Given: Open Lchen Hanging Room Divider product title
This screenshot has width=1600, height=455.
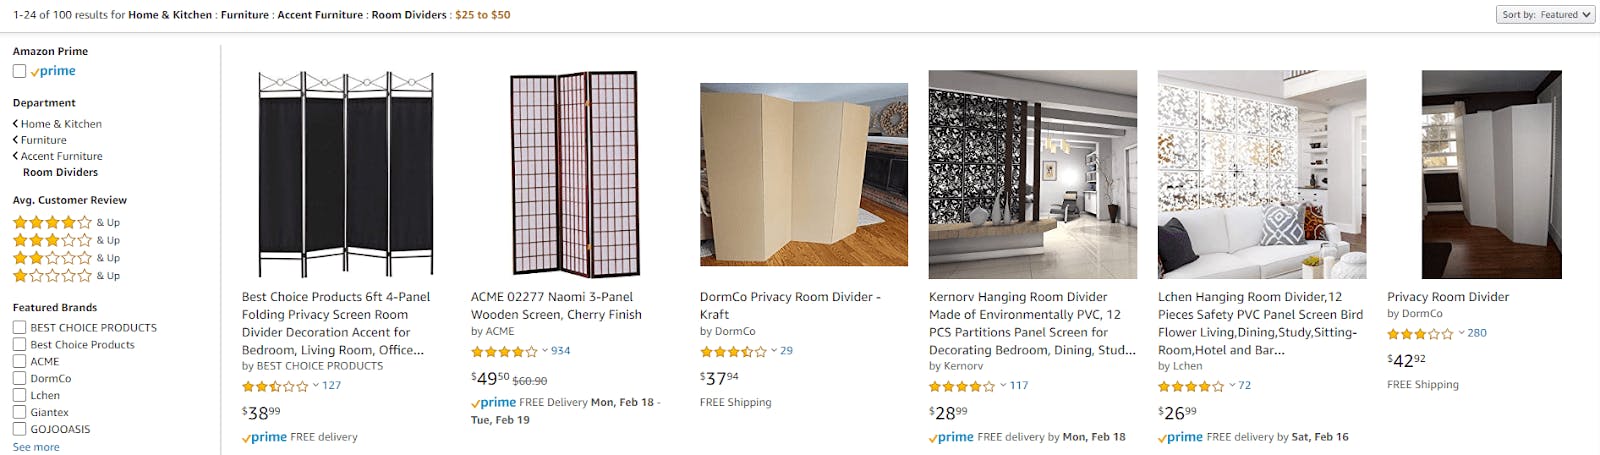Looking at the screenshot, I should [1260, 324].
